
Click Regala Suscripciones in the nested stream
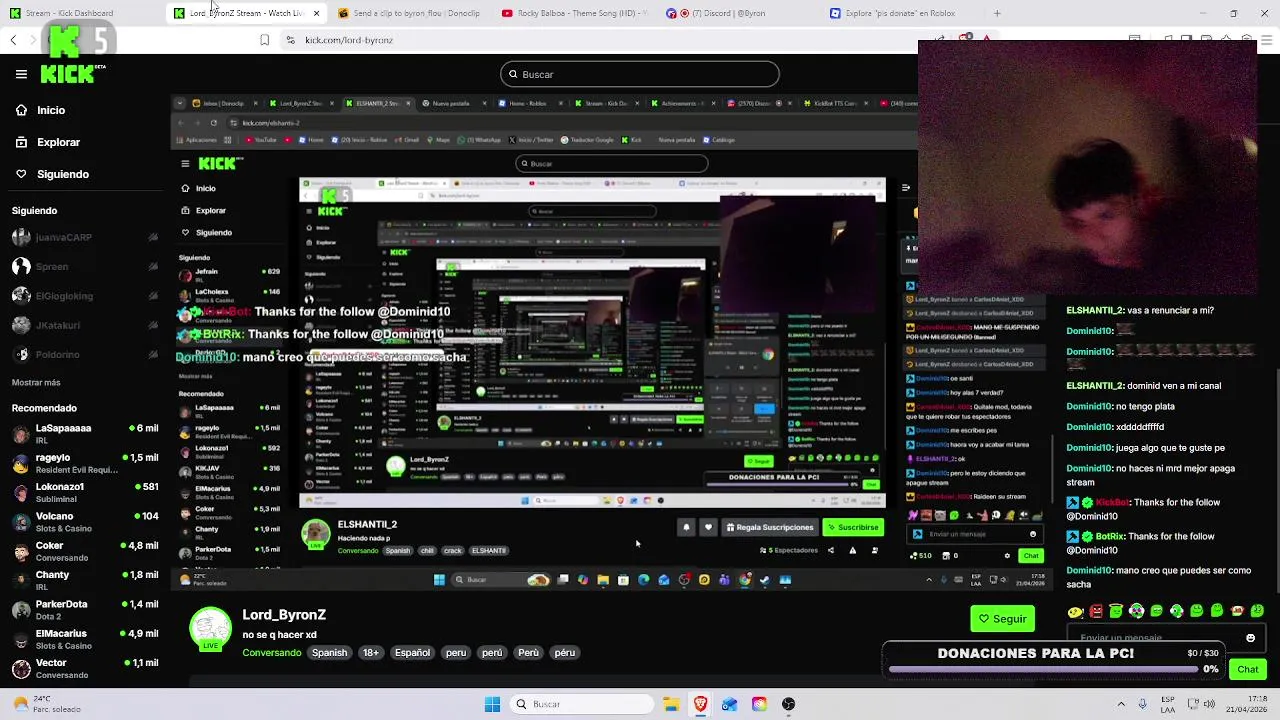pyautogui.click(x=768, y=527)
